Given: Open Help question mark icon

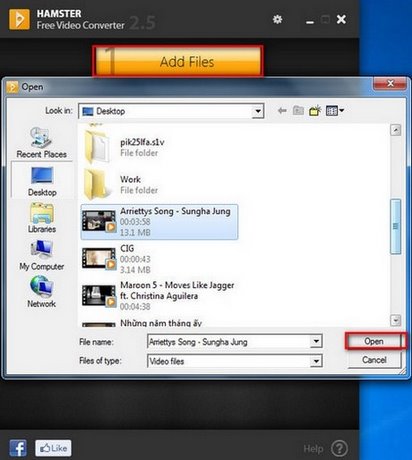Looking at the screenshot, I should pyautogui.click(x=340, y=448).
